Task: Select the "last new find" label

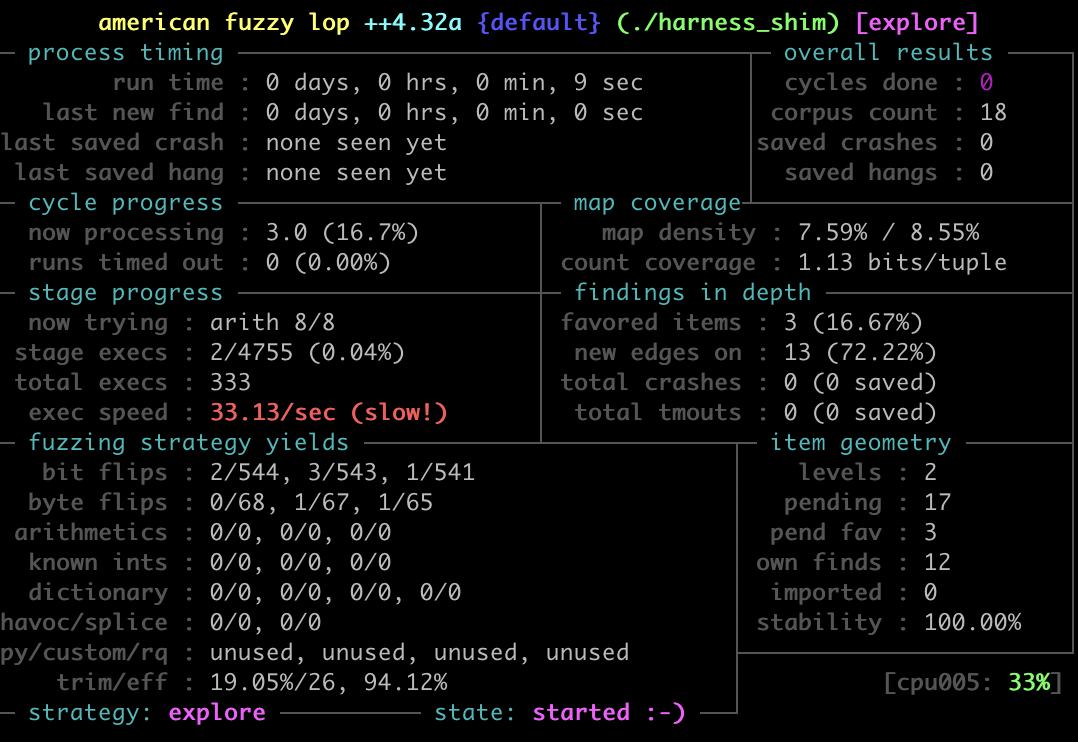Action: pos(133,113)
